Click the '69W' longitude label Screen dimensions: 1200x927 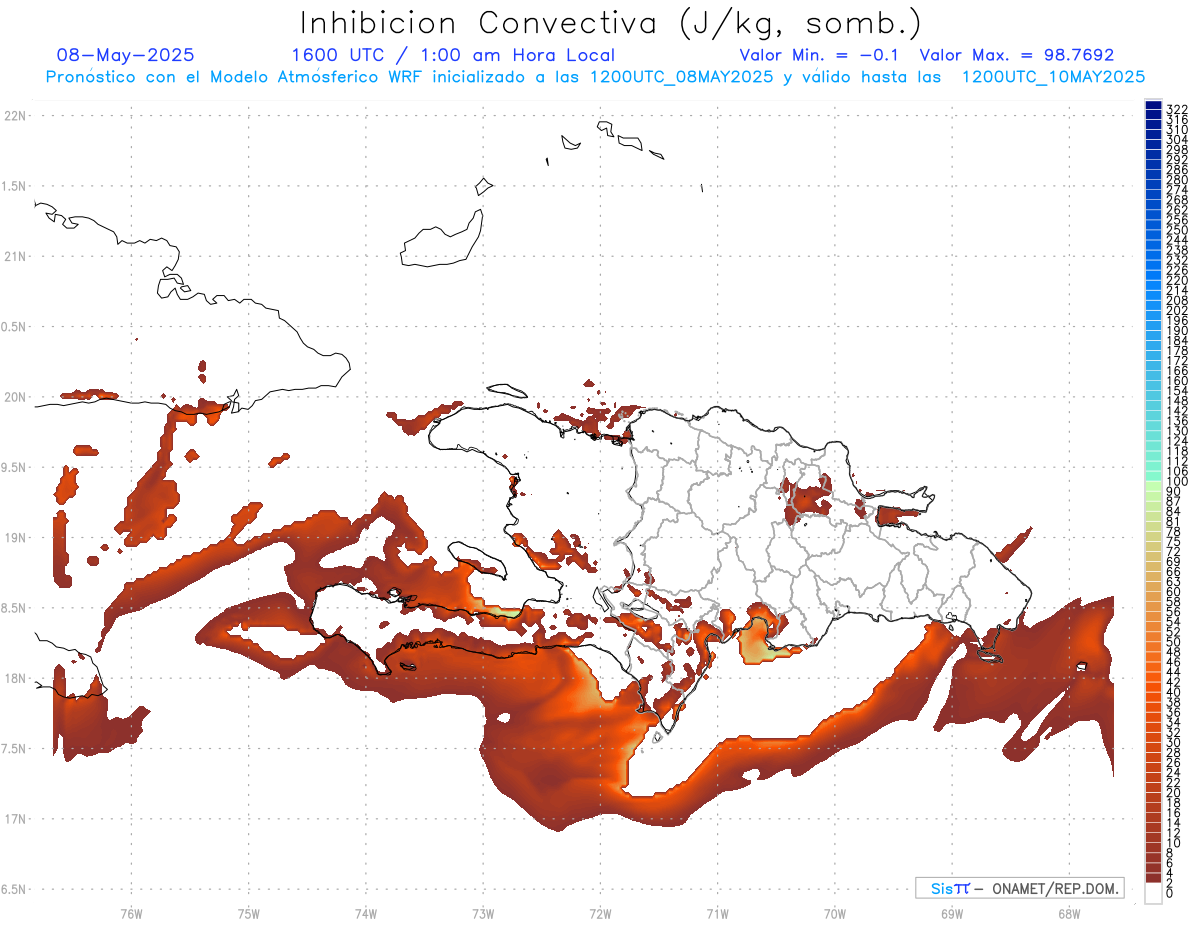click(952, 912)
